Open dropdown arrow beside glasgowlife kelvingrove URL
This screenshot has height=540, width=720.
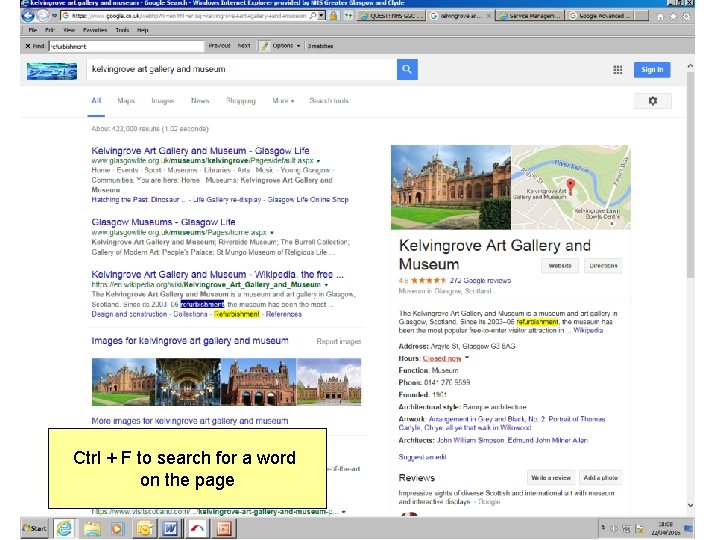click(x=318, y=161)
